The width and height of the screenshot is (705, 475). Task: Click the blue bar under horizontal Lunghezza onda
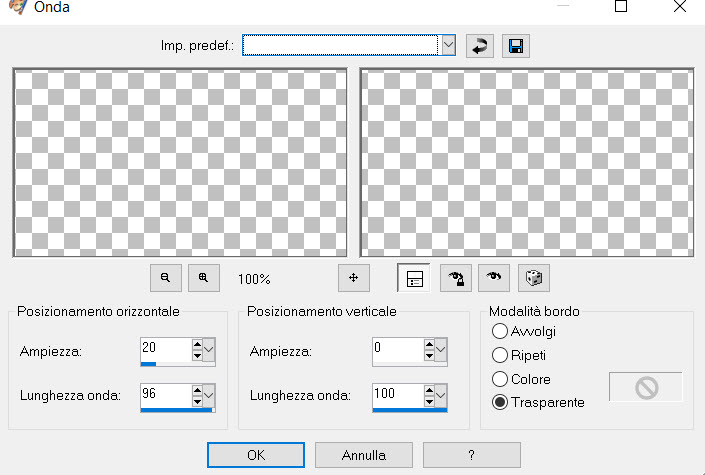pyautogui.click(x=177, y=410)
